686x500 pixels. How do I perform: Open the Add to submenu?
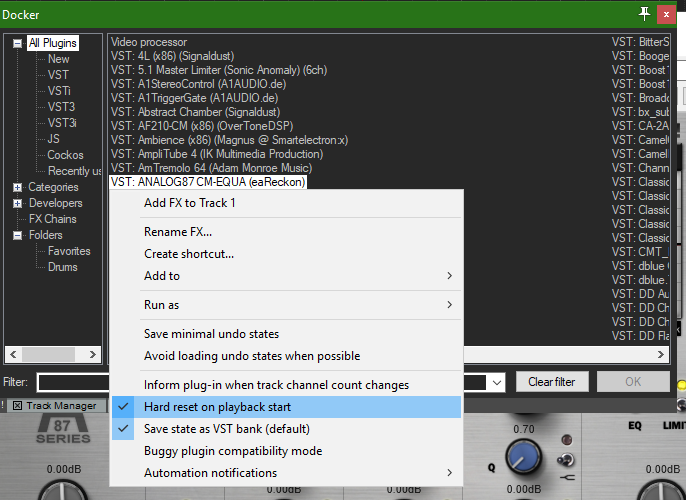tap(287, 276)
